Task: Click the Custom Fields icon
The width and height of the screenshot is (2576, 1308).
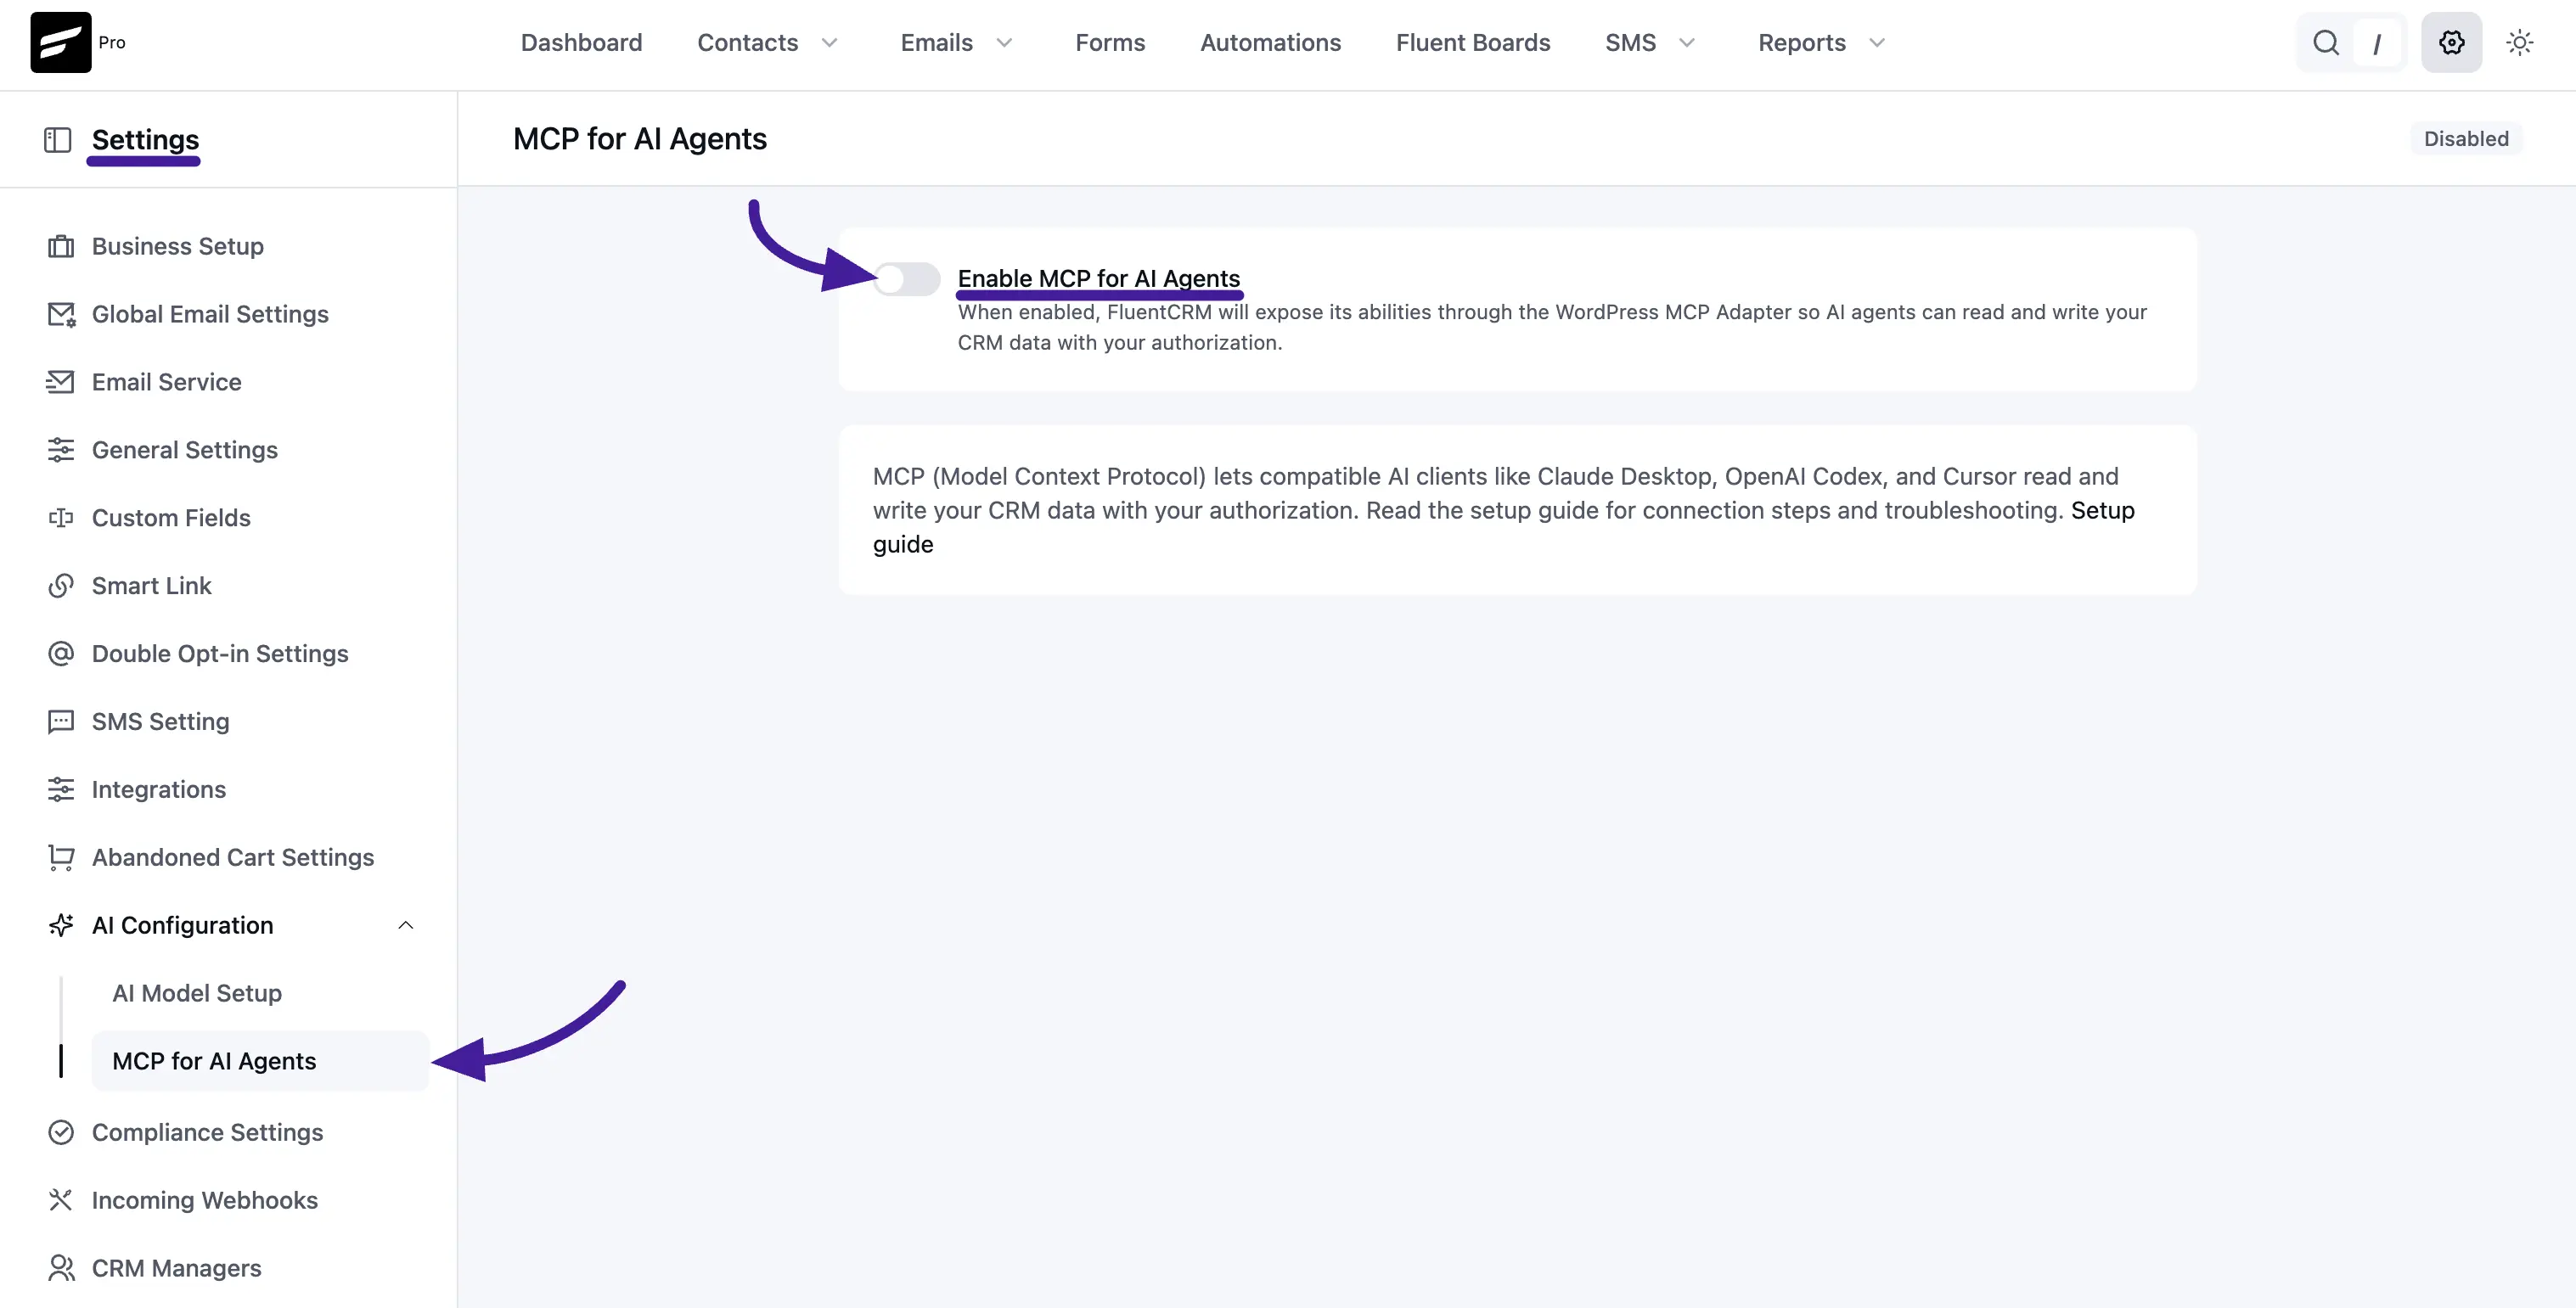Action: (61, 518)
